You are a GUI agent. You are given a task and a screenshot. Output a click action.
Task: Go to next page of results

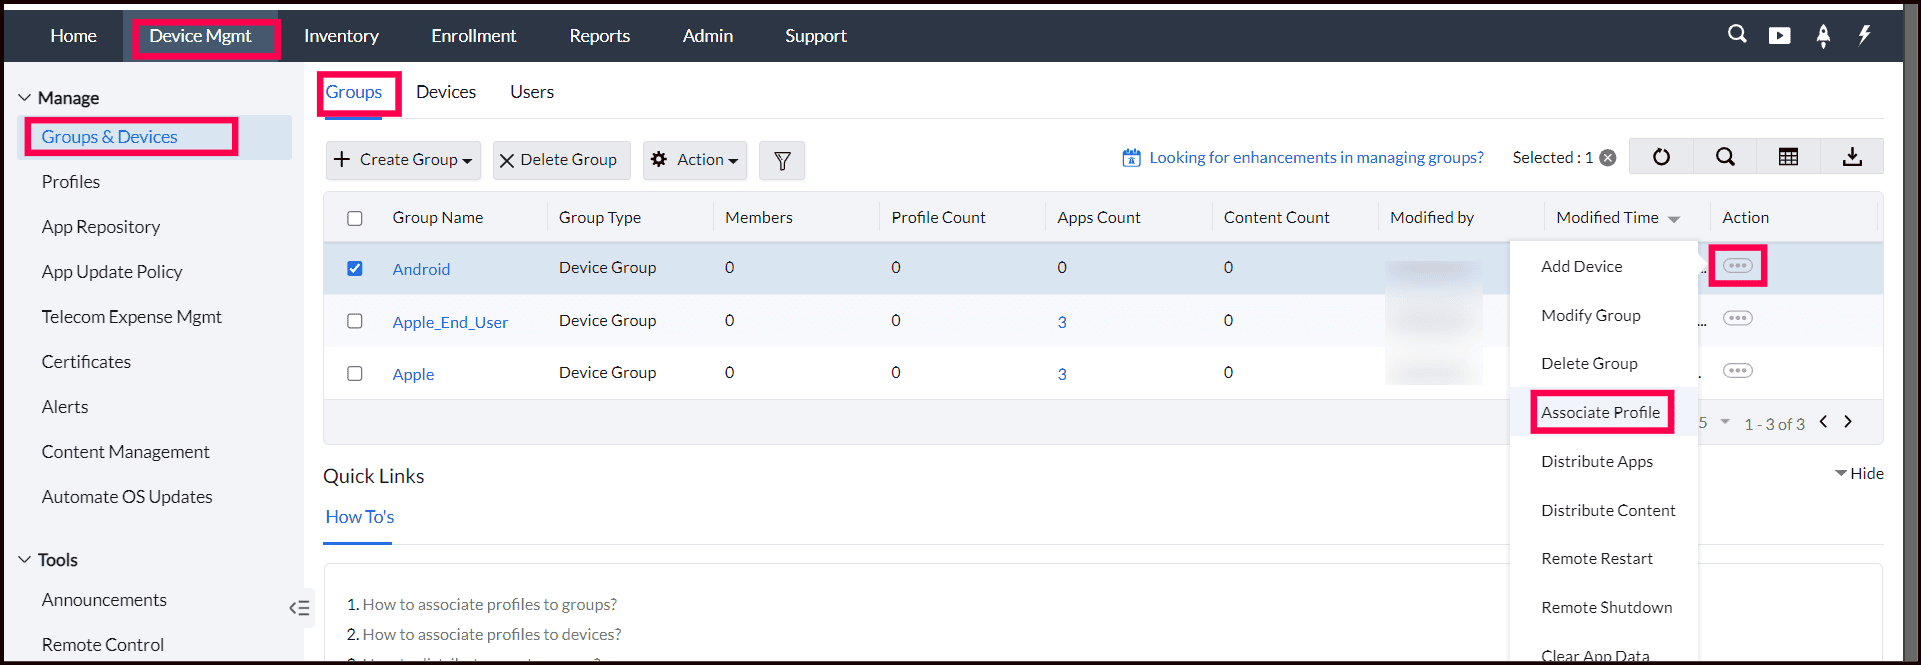pyautogui.click(x=1848, y=422)
